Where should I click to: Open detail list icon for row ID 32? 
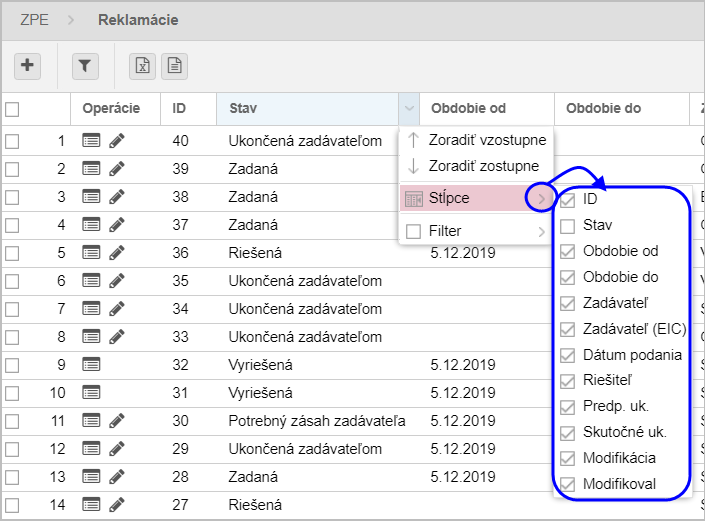coord(92,365)
